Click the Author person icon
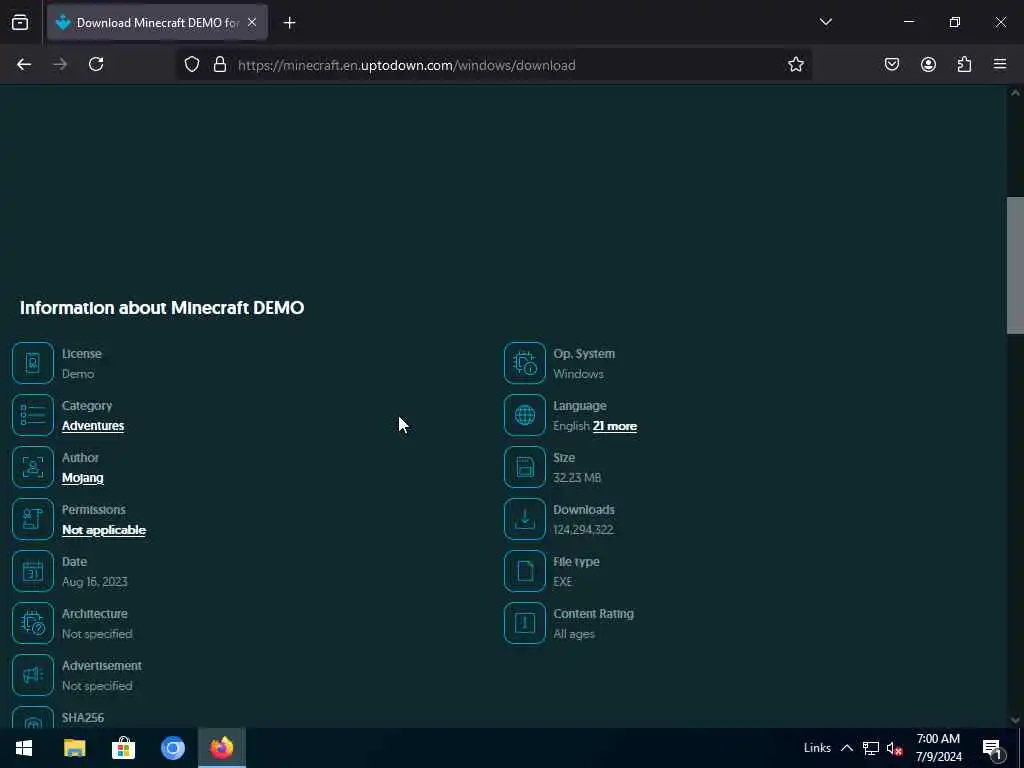1024x768 pixels. (x=33, y=467)
